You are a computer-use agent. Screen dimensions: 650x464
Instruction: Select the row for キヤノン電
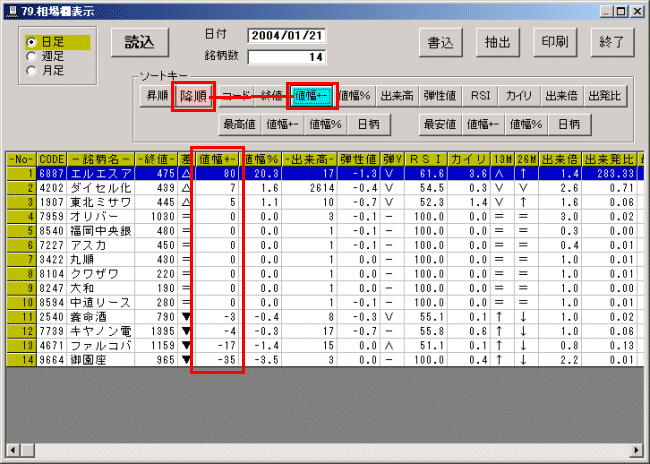(325, 331)
